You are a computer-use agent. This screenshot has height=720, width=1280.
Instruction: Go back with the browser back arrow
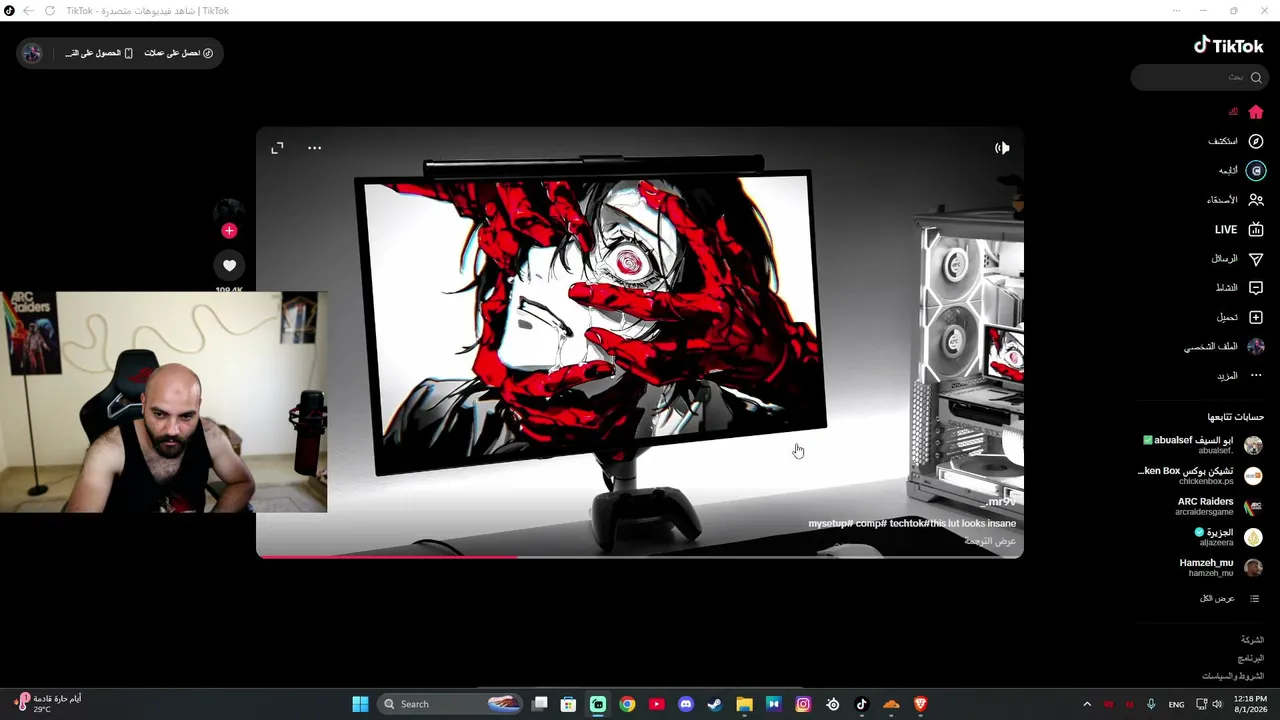click(28, 11)
